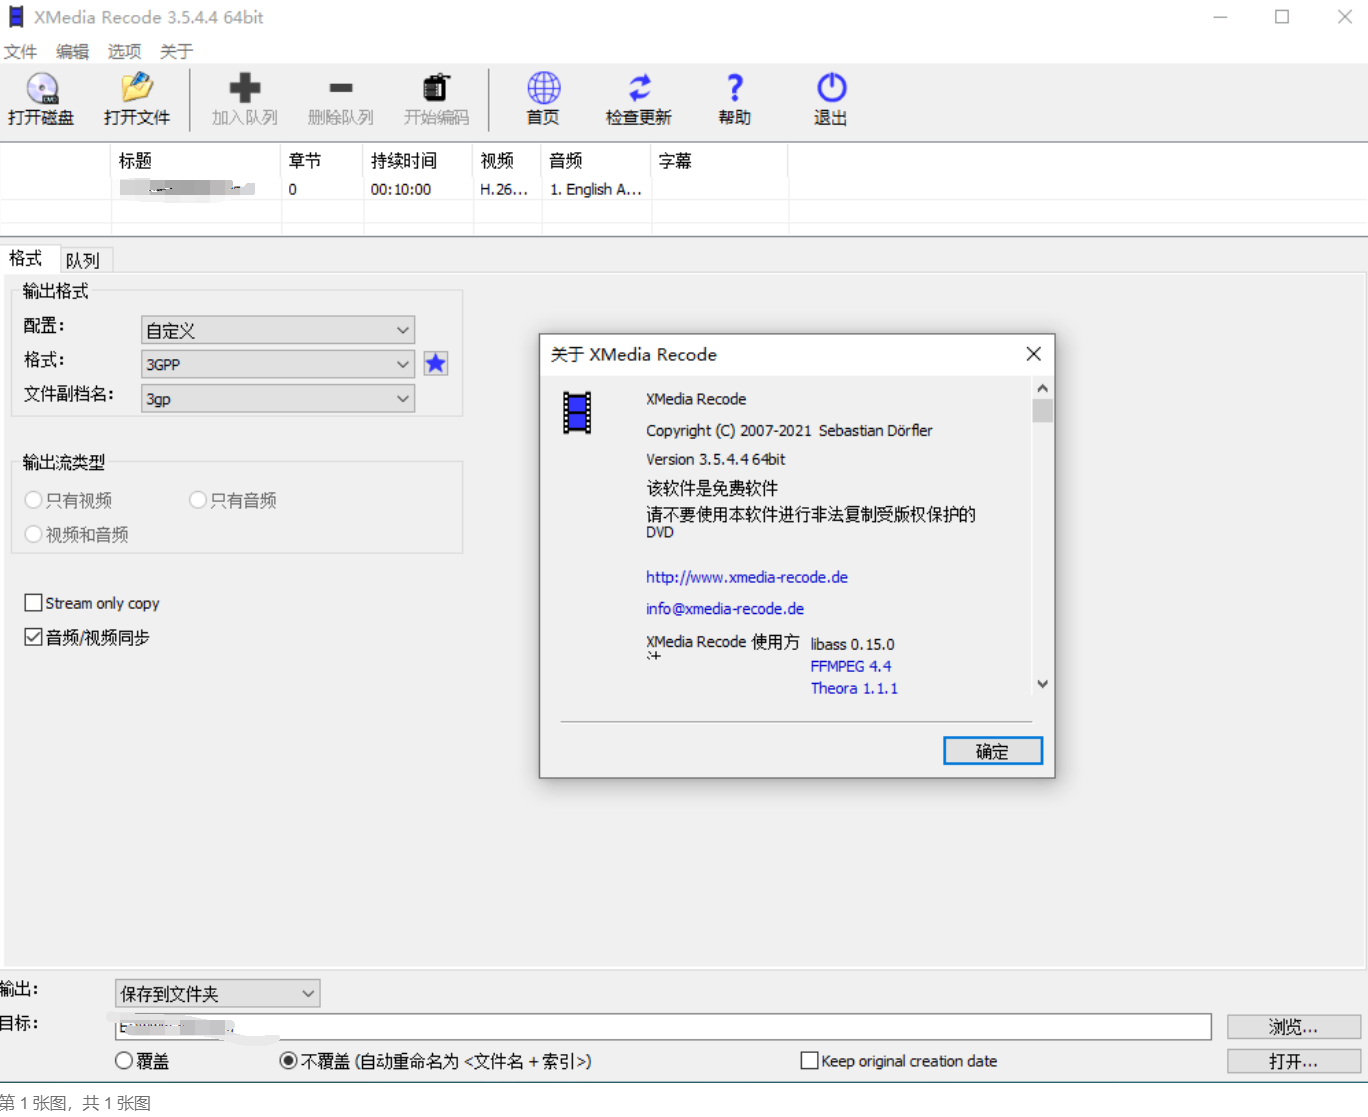
Task: Click the 打开磁盘 (Open Disc) toolbar icon
Action: point(42,89)
